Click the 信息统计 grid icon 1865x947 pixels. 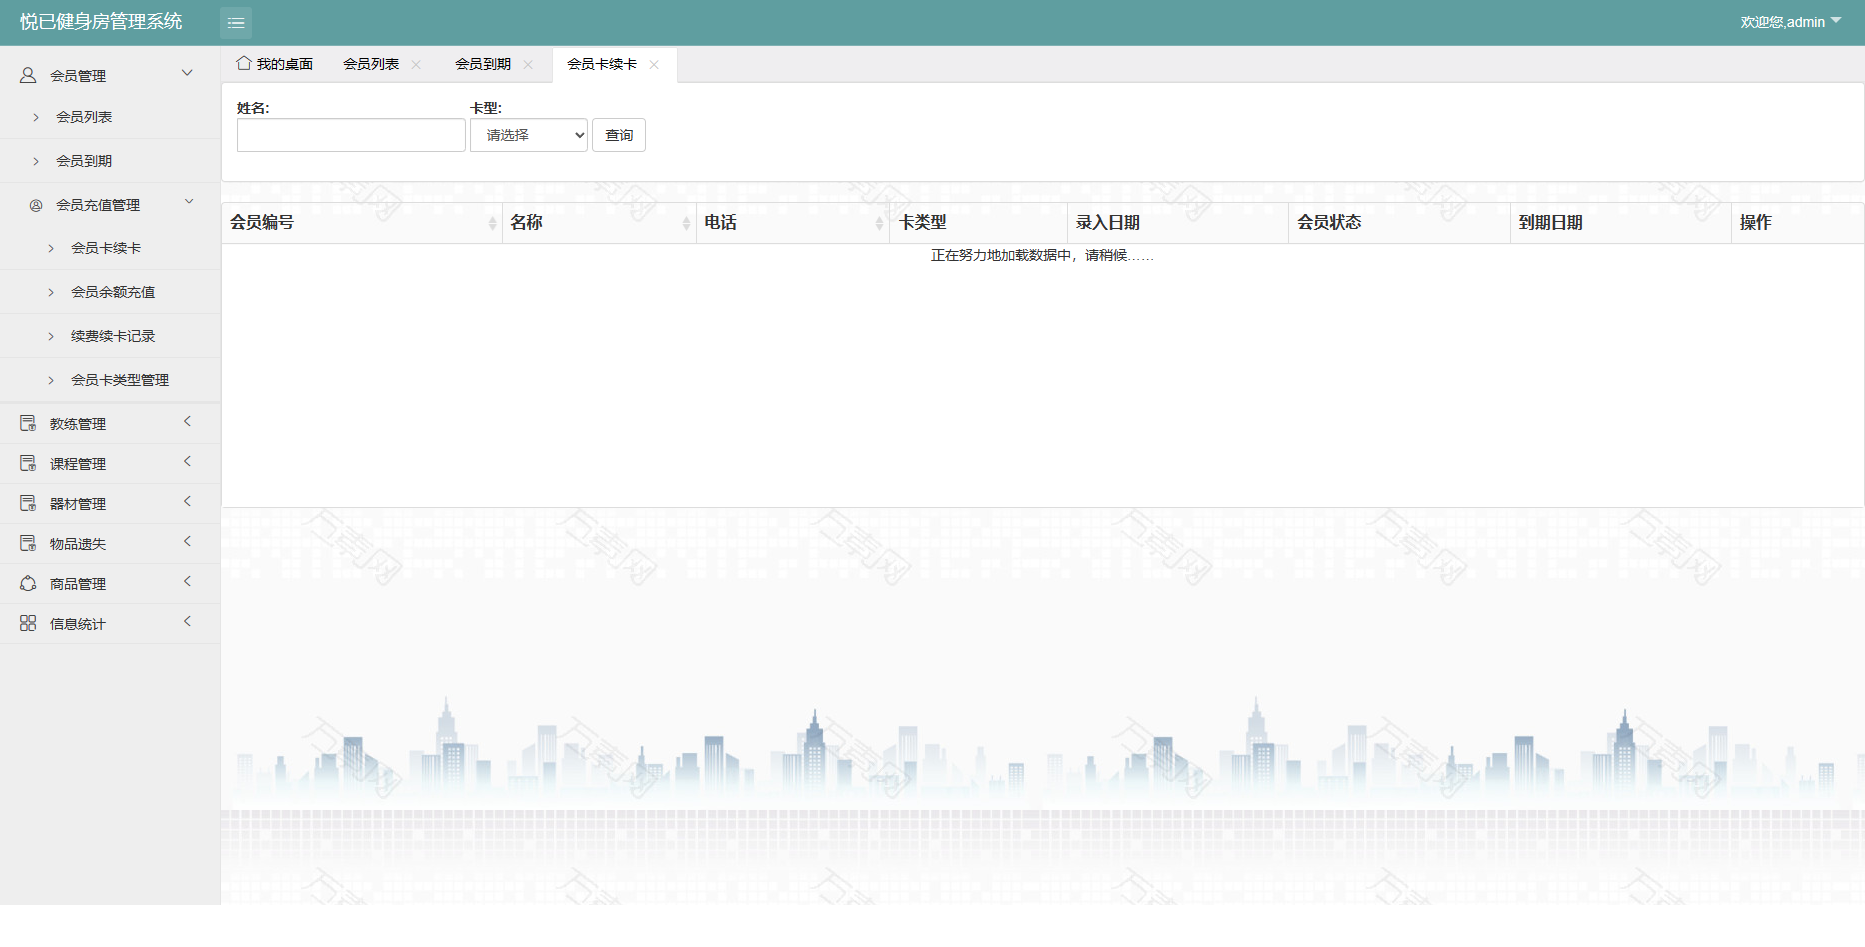coord(28,623)
